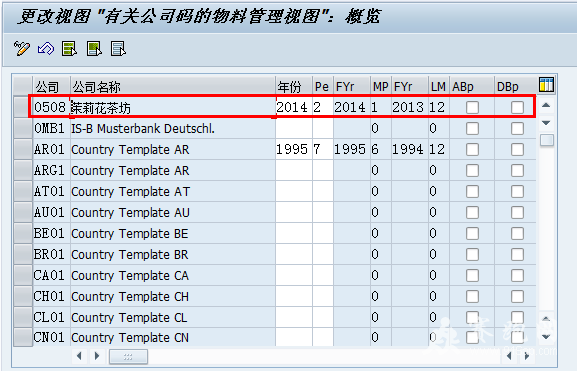Click the undo change arrow icon

[x=46, y=49]
